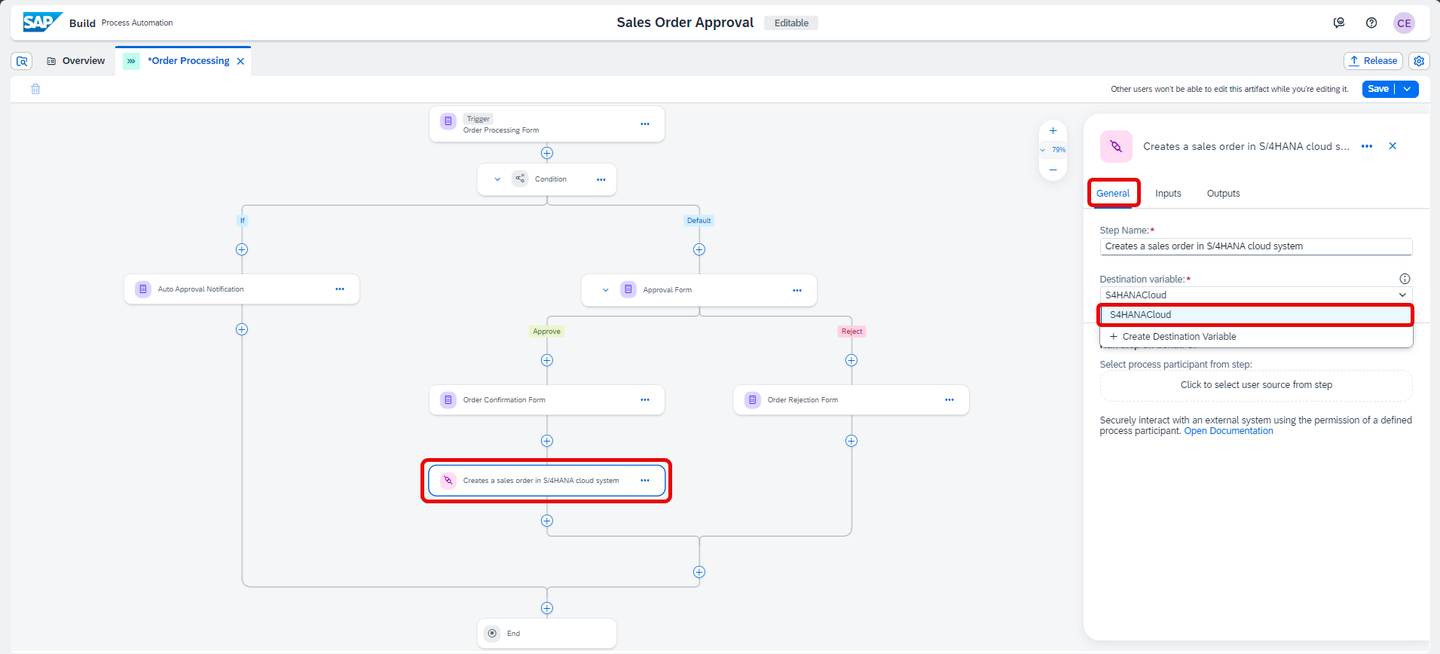The width and height of the screenshot is (1440, 654).
Task: Open the settings gear next to Release
Action: (x=1419, y=61)
